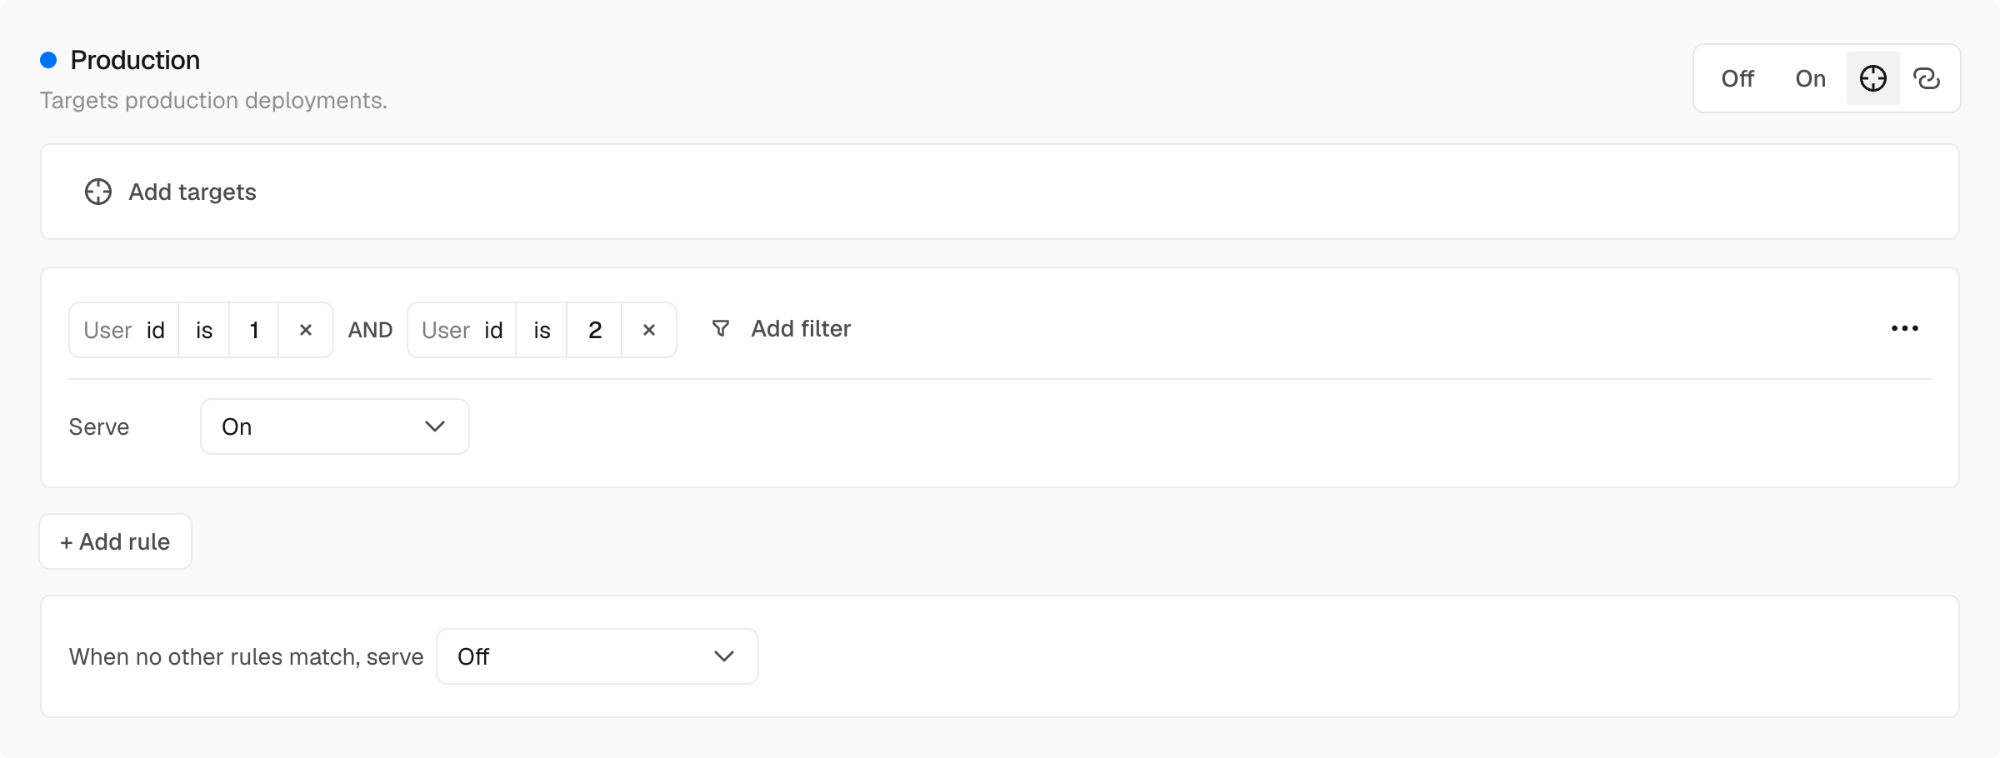Edit the value 2 in second filter
2000x758 pixels.
(x=595, y=330)
